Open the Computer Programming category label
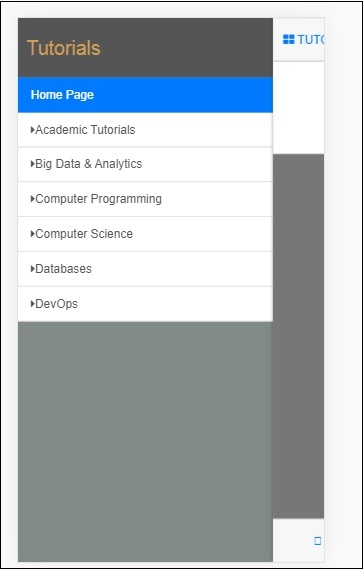The image size is (363, 570). tap(98, 199)
